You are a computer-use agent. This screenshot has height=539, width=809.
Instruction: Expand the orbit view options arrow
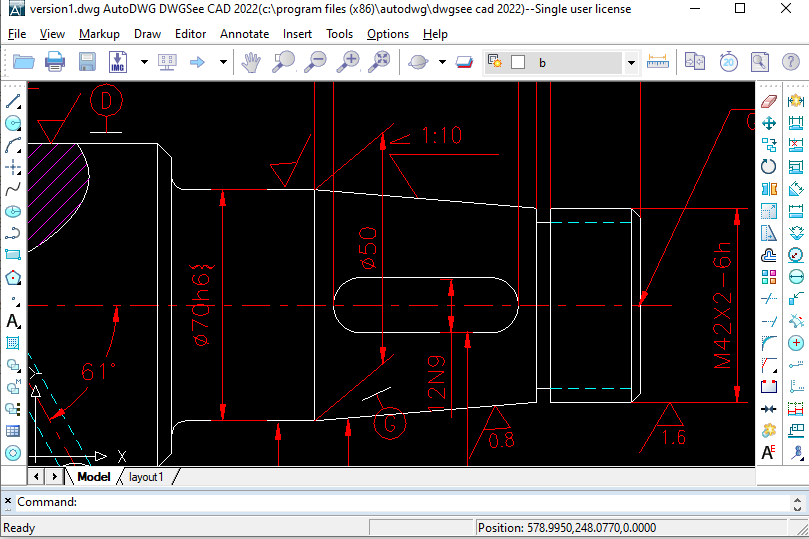click(443, 62)
